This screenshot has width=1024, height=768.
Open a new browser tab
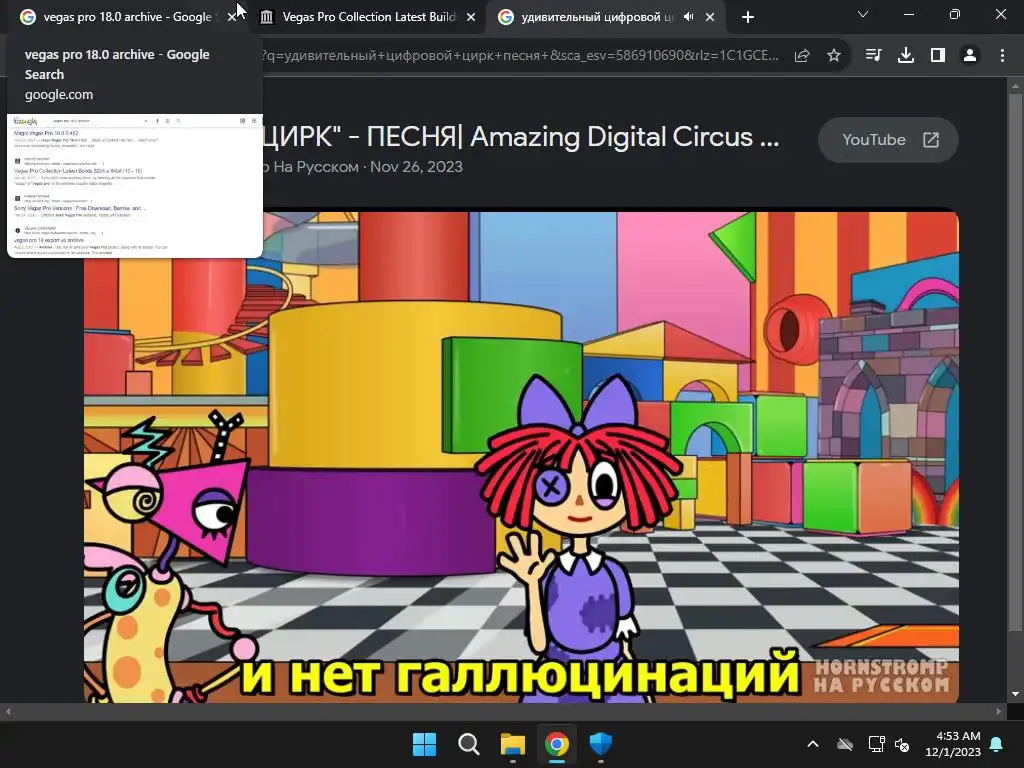click(x=748, y=18)
